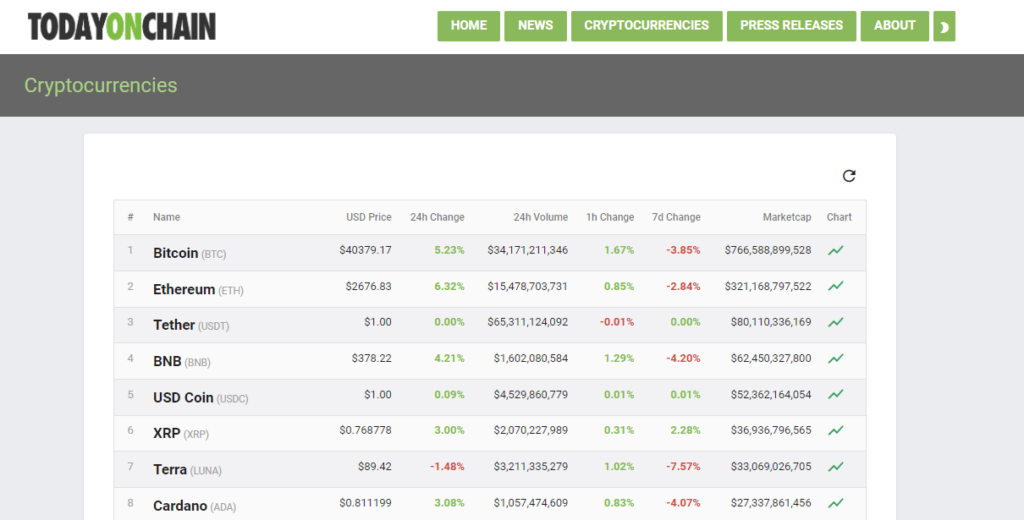Click Bitcoin 7d change -3.85%
Image resolution: width=1024 pixels, height=520 pixels.
point(683,250)
